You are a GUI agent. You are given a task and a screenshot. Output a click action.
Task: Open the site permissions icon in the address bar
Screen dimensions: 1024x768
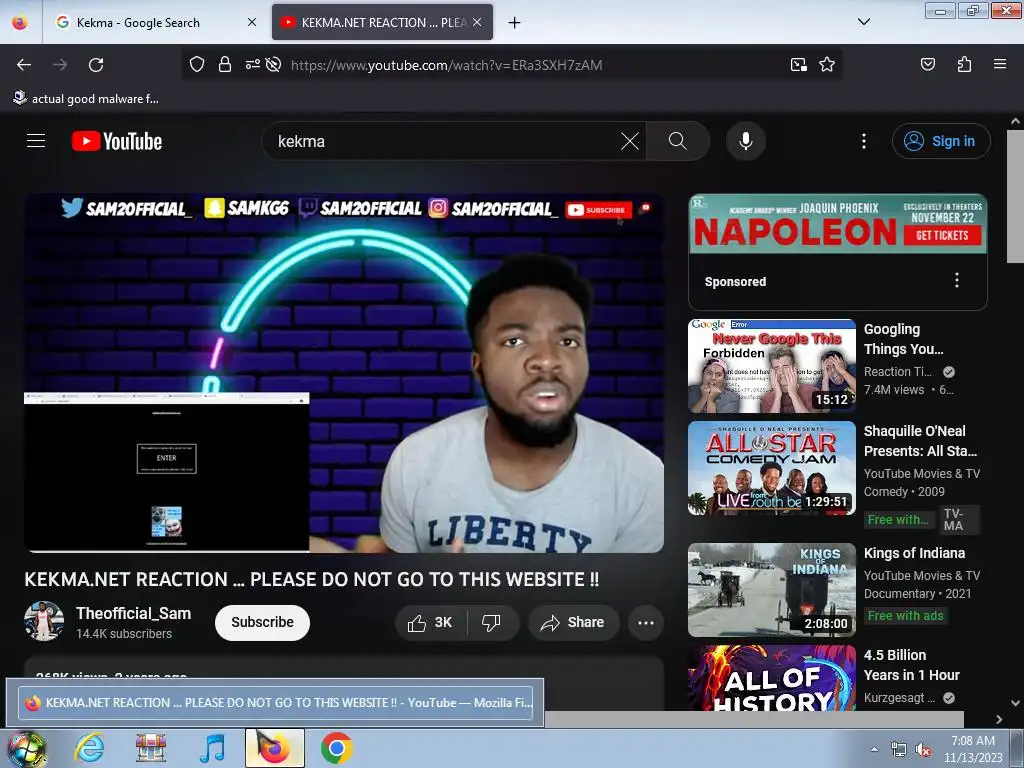(x=252, y=64)
